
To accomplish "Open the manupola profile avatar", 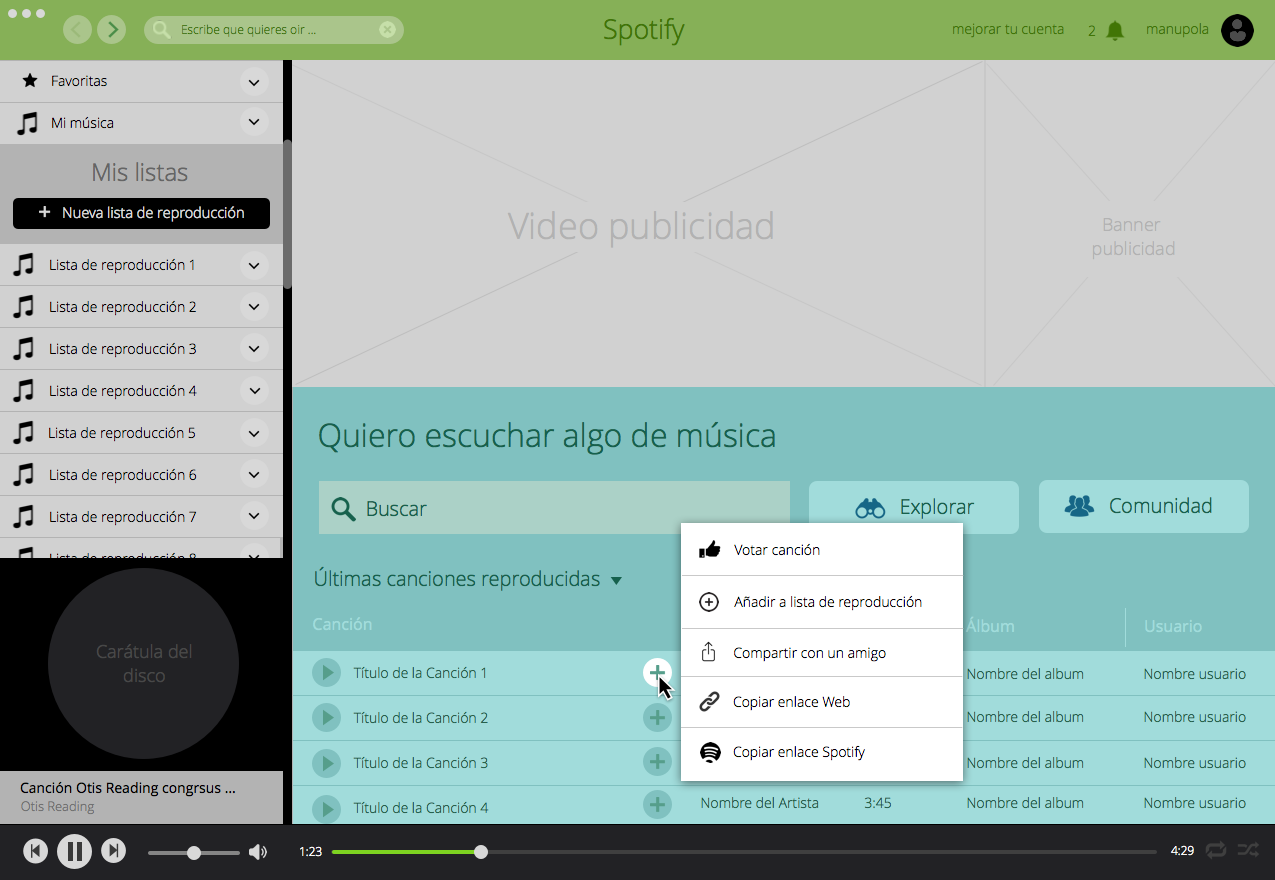I will [1238, 30].
